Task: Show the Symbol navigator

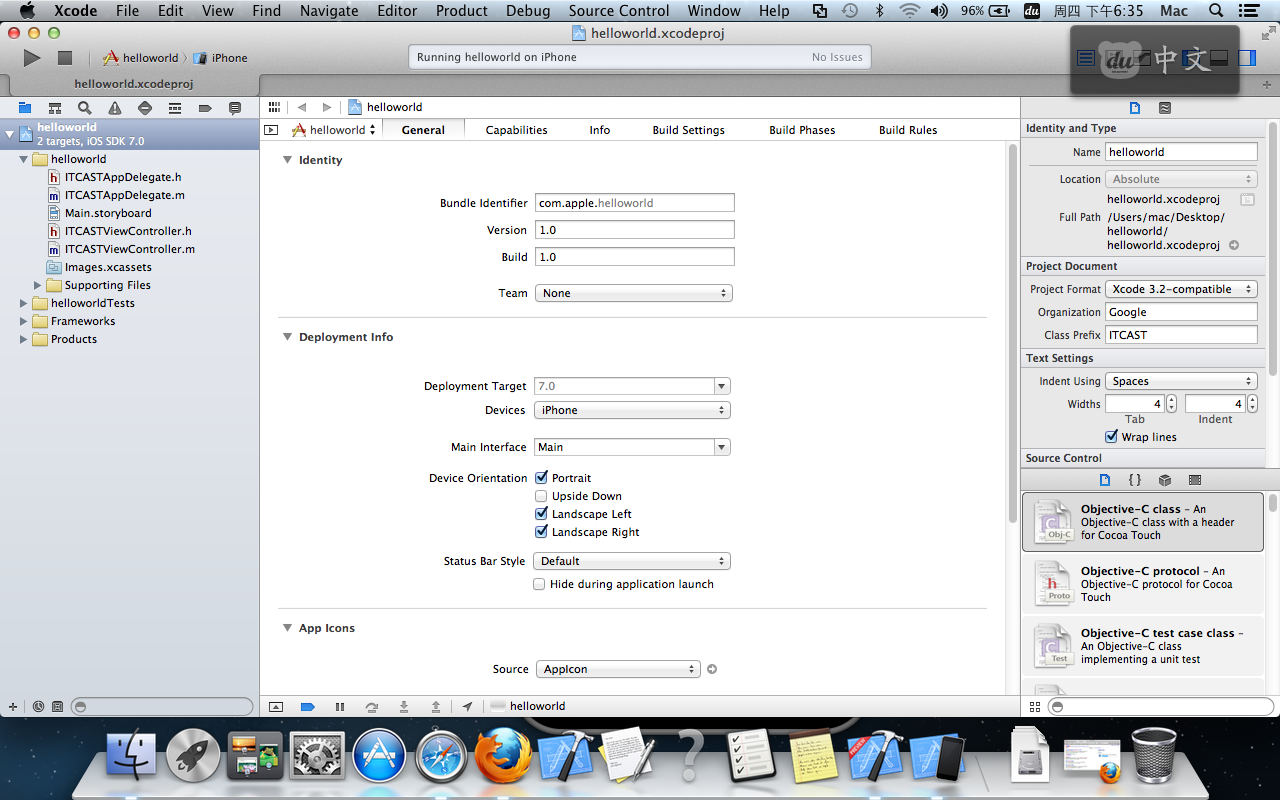Action: click(55, 108)
